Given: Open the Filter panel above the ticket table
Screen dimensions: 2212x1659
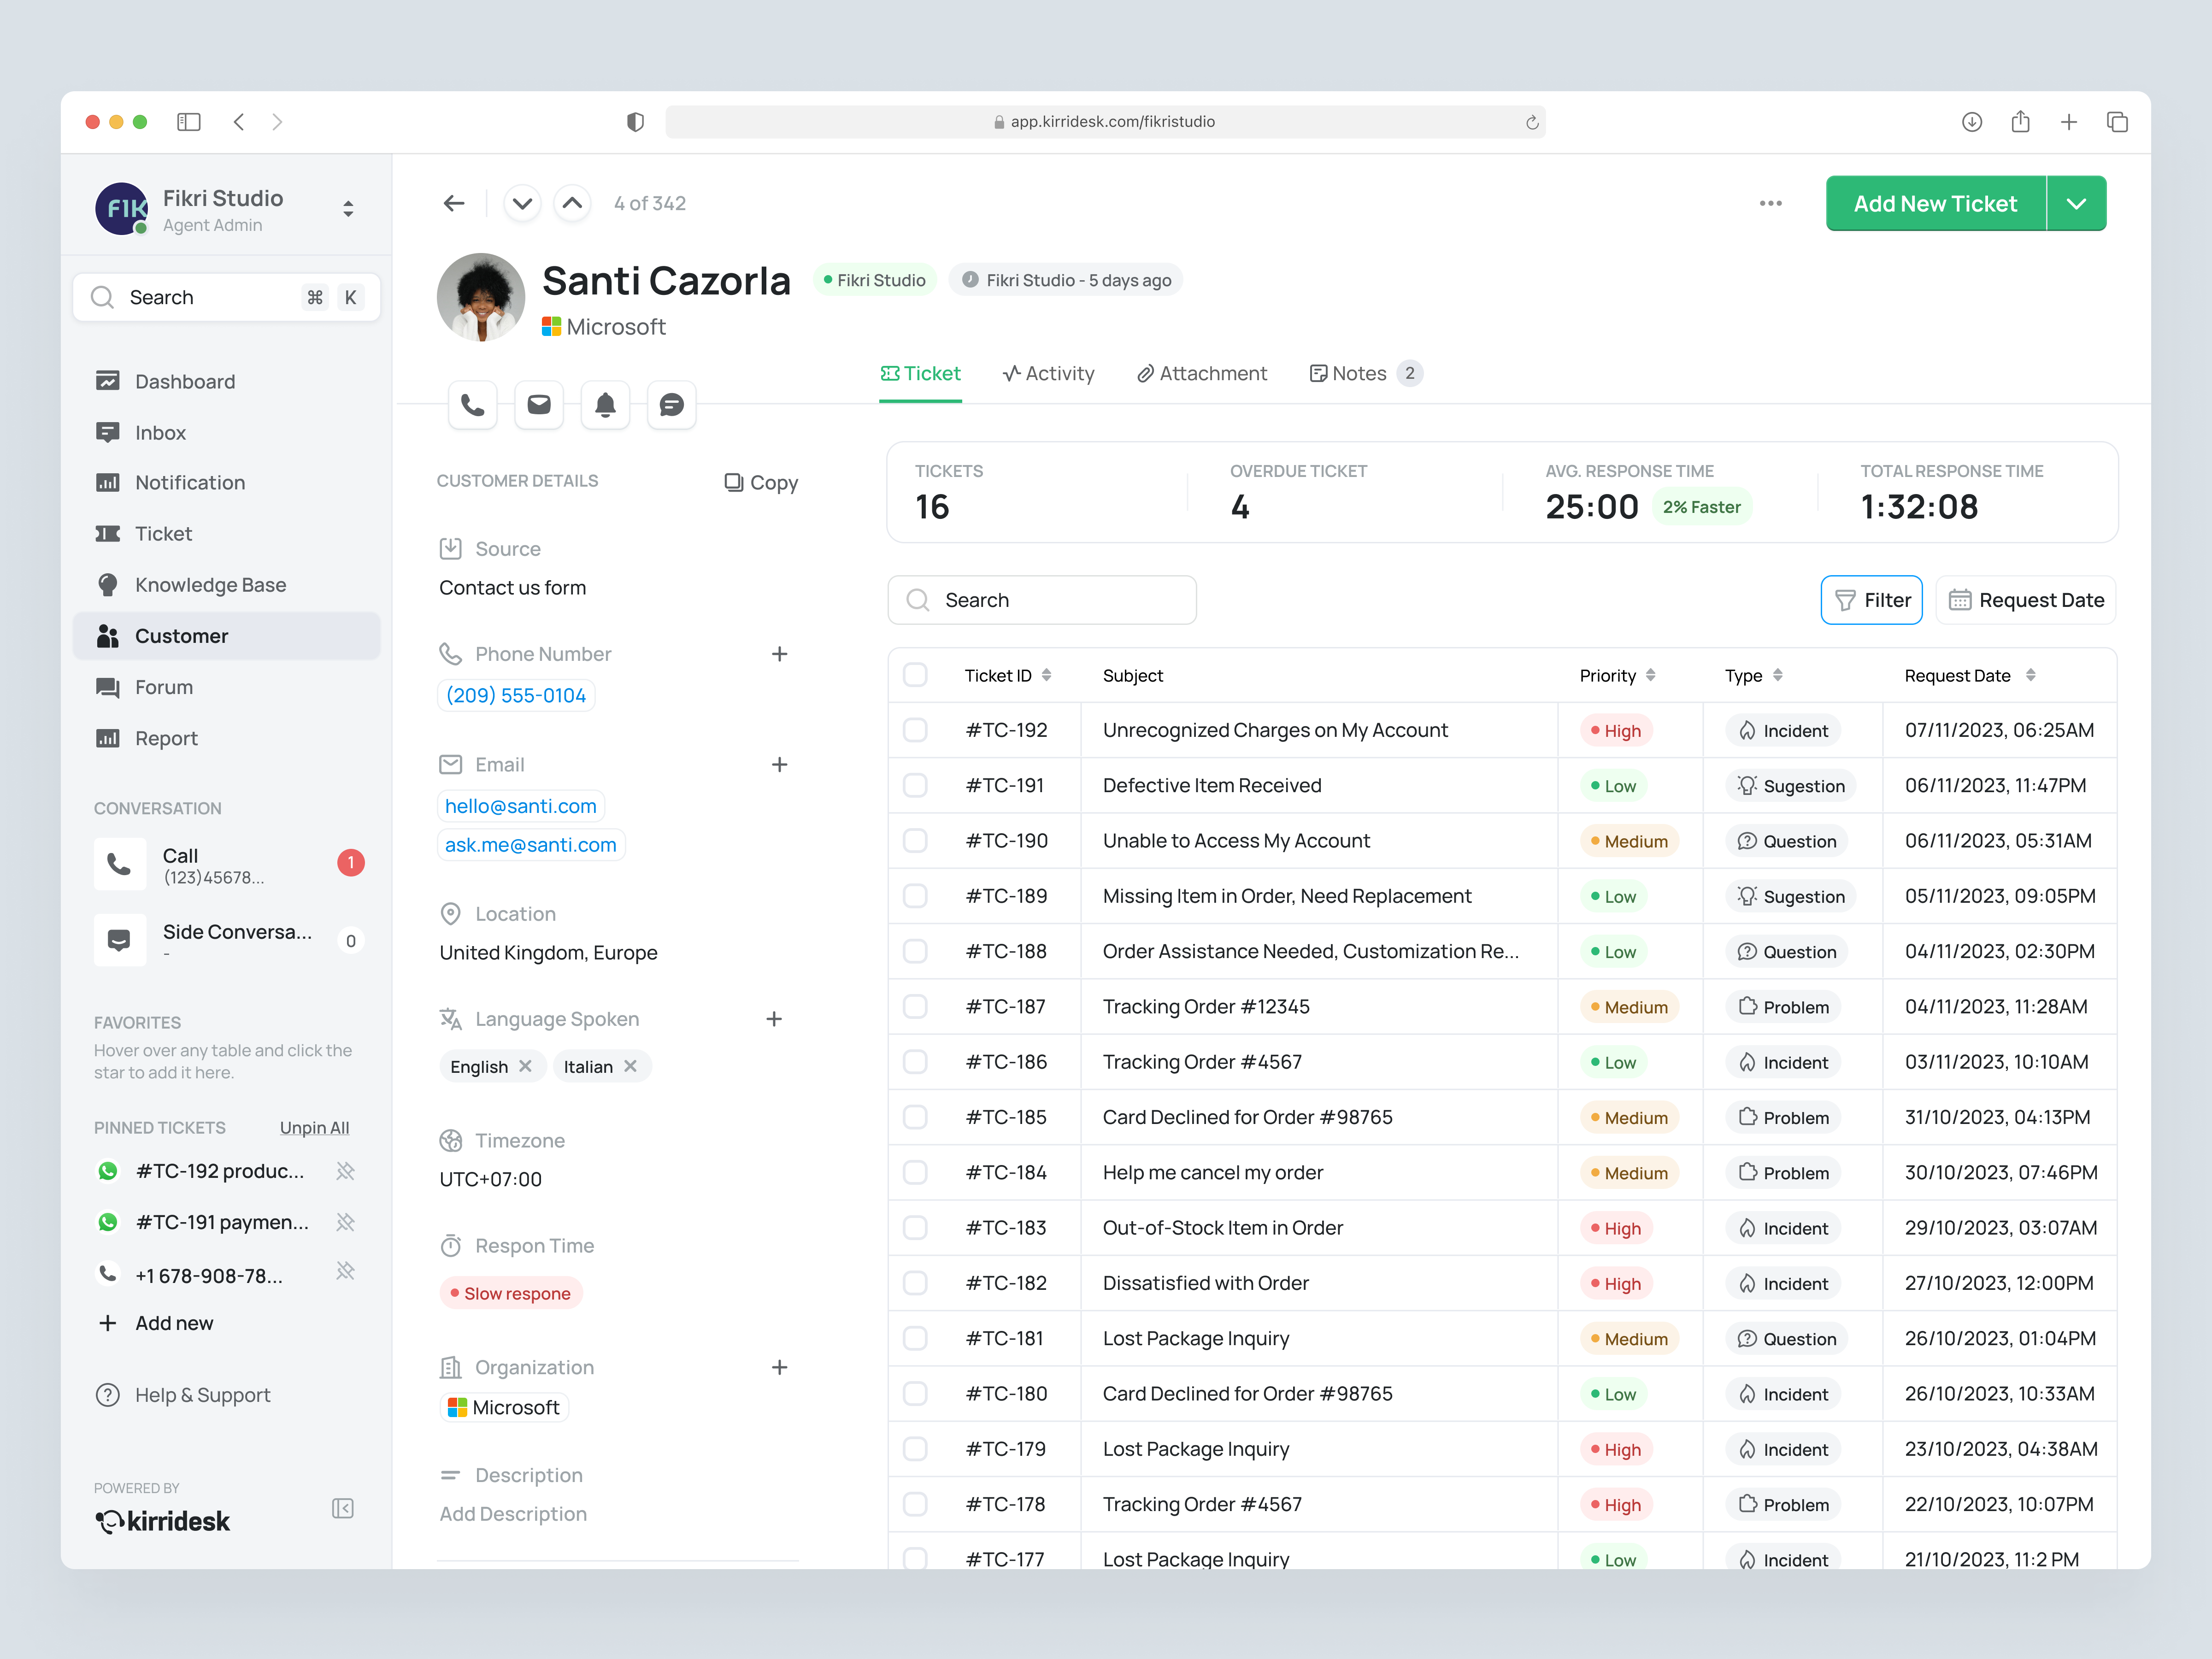Looking at the screenshot, I should click(x=1871, y=599).
